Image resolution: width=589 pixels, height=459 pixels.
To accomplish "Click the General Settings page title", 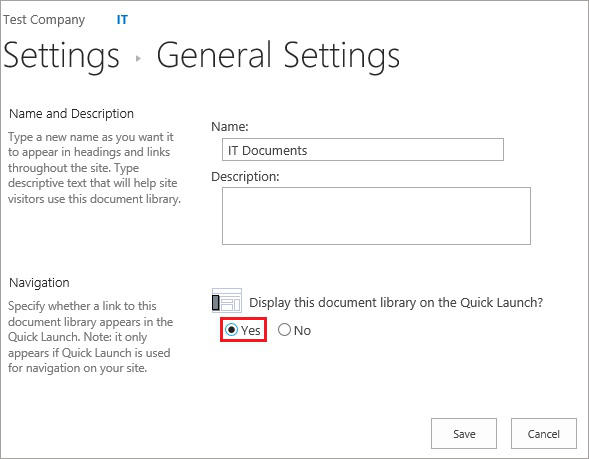I will pos(278,56).
